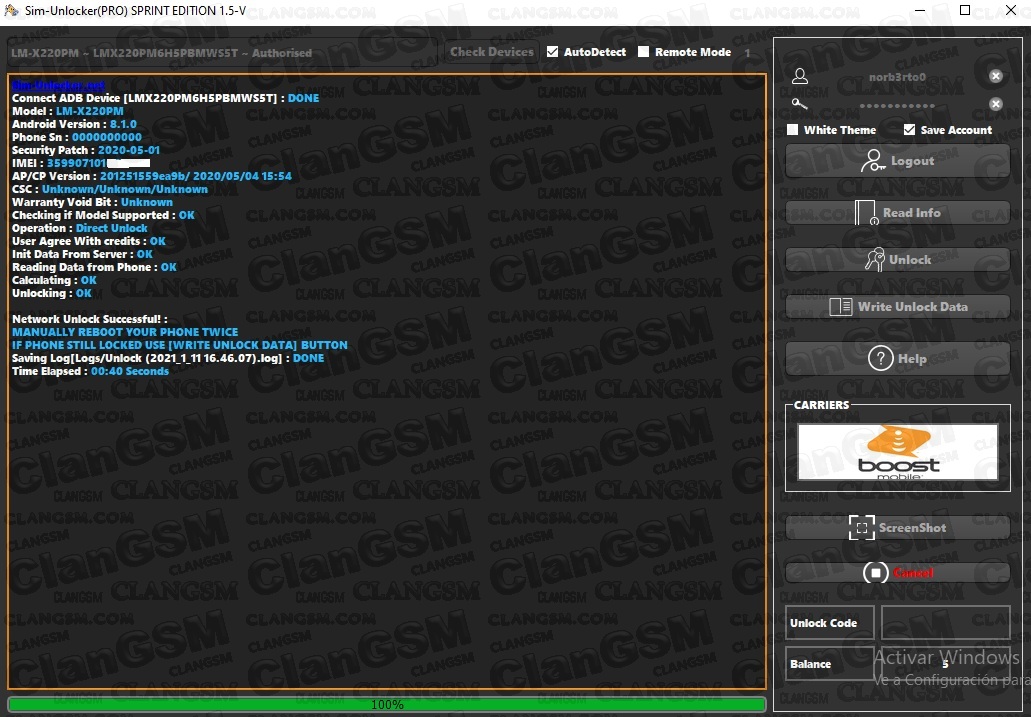Image resolution: width=1031 pixels, height=717 pixels.
Task: Click the Write Unlock Data book icon
Action: pos(841,307)
